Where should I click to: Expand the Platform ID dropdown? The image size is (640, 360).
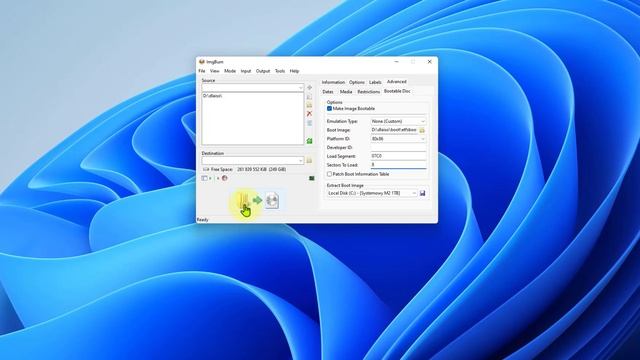coord(423,139)
